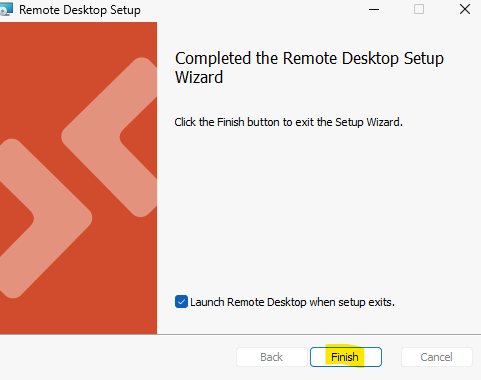Click the 'Remote Desktop Setup' title bar text

pyautogui.click(x=80, y=10)
